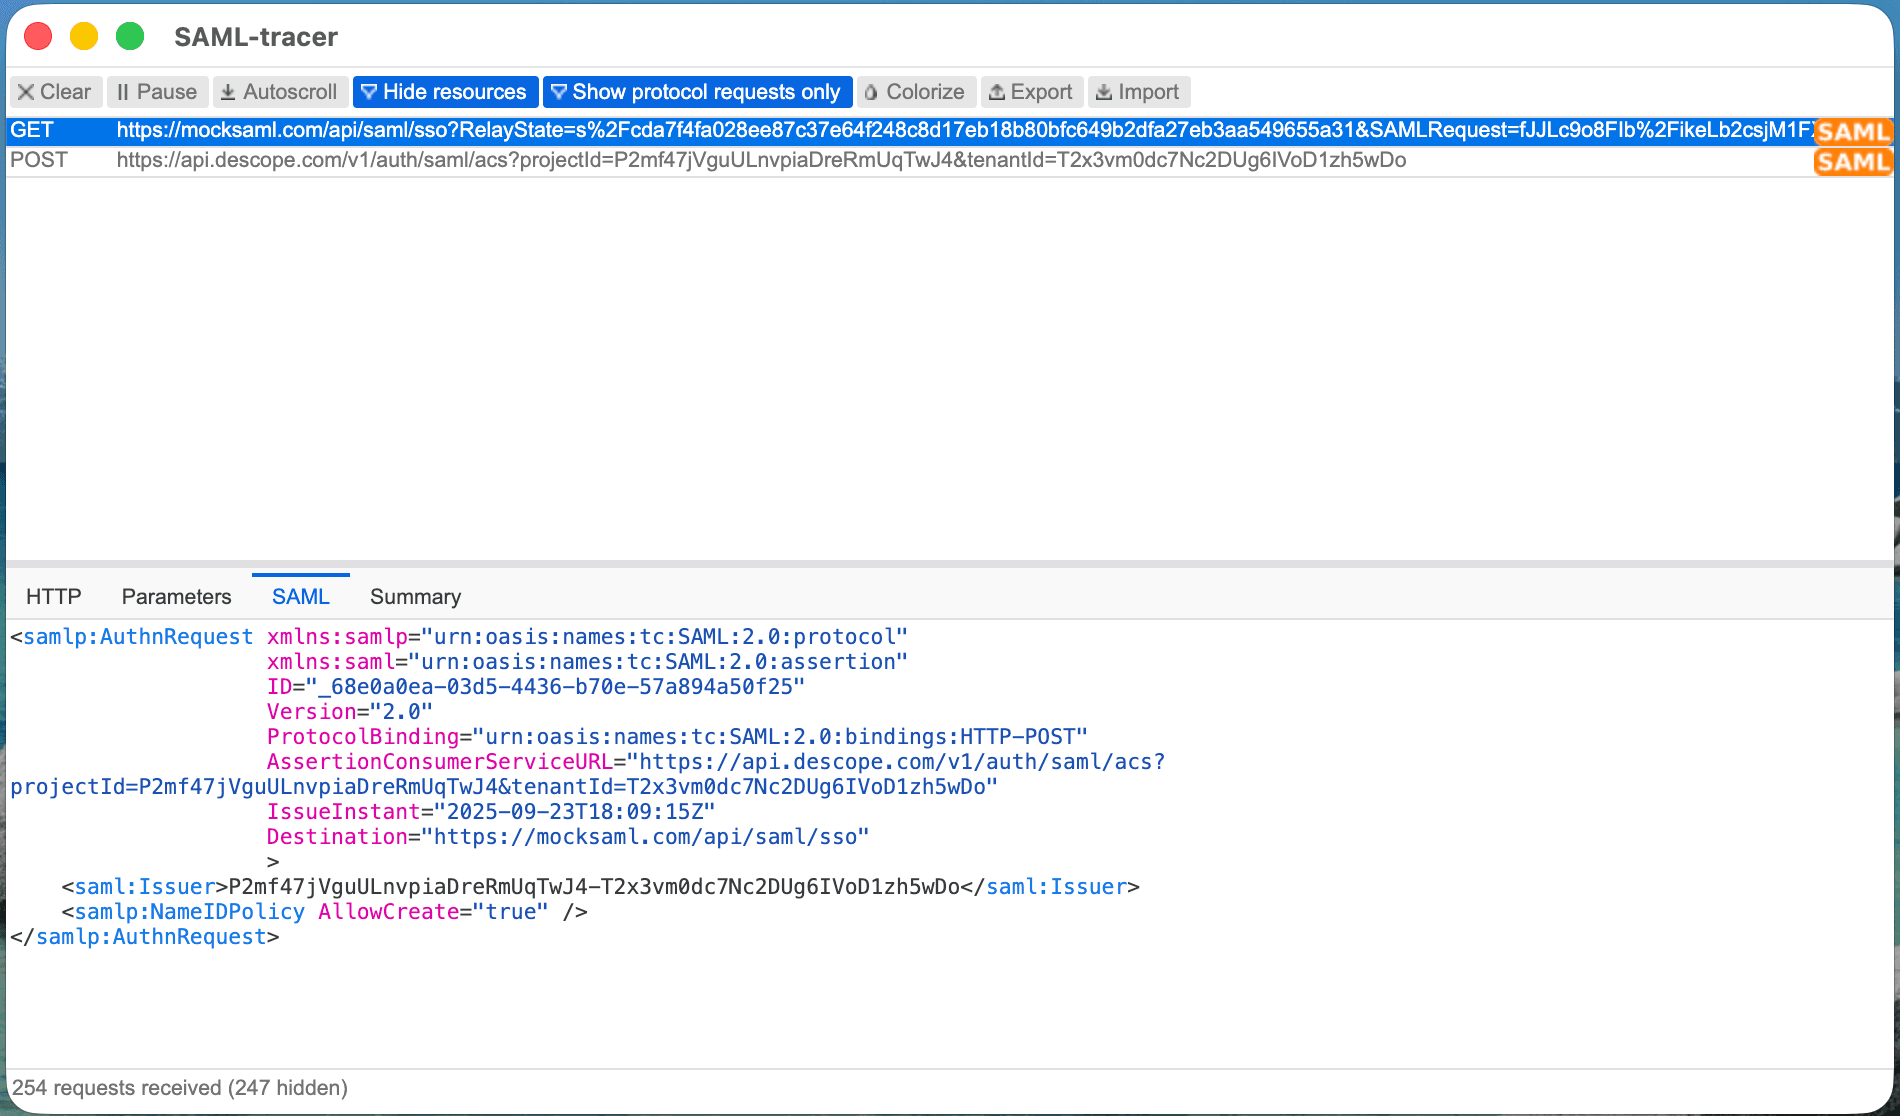Switch to the Summary tab
Viewport: 1900px width, 1116px height.
[415, 596]
